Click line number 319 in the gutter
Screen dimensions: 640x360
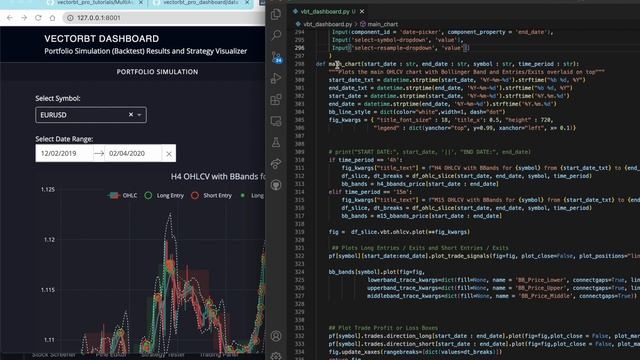point(300,232)
